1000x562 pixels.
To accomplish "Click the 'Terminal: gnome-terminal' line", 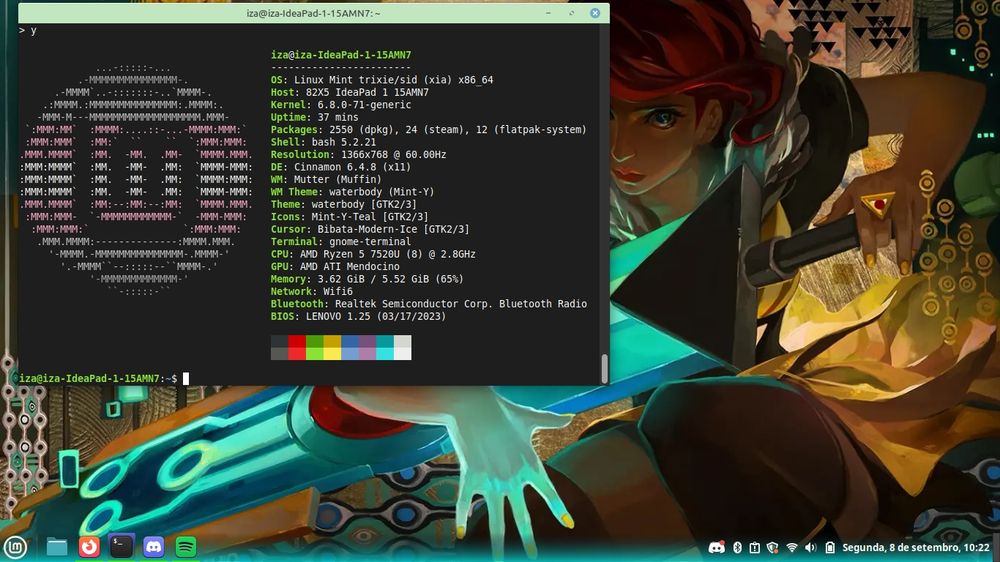I will tap(341, 241).
